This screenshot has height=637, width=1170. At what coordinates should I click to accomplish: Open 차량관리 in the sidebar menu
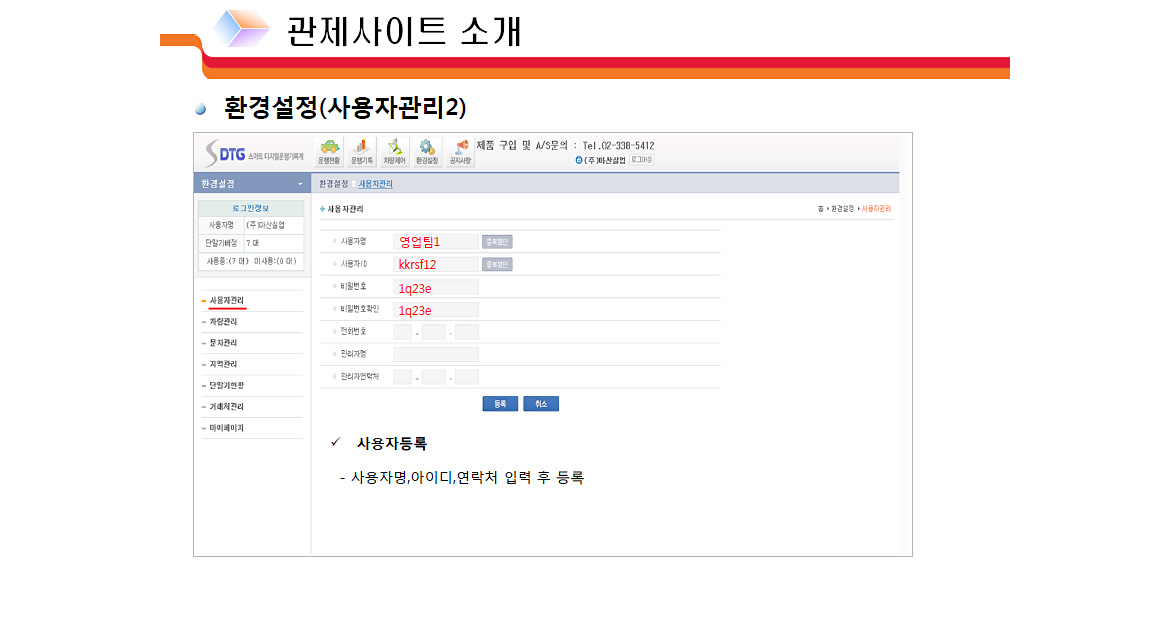coord(223,322)
